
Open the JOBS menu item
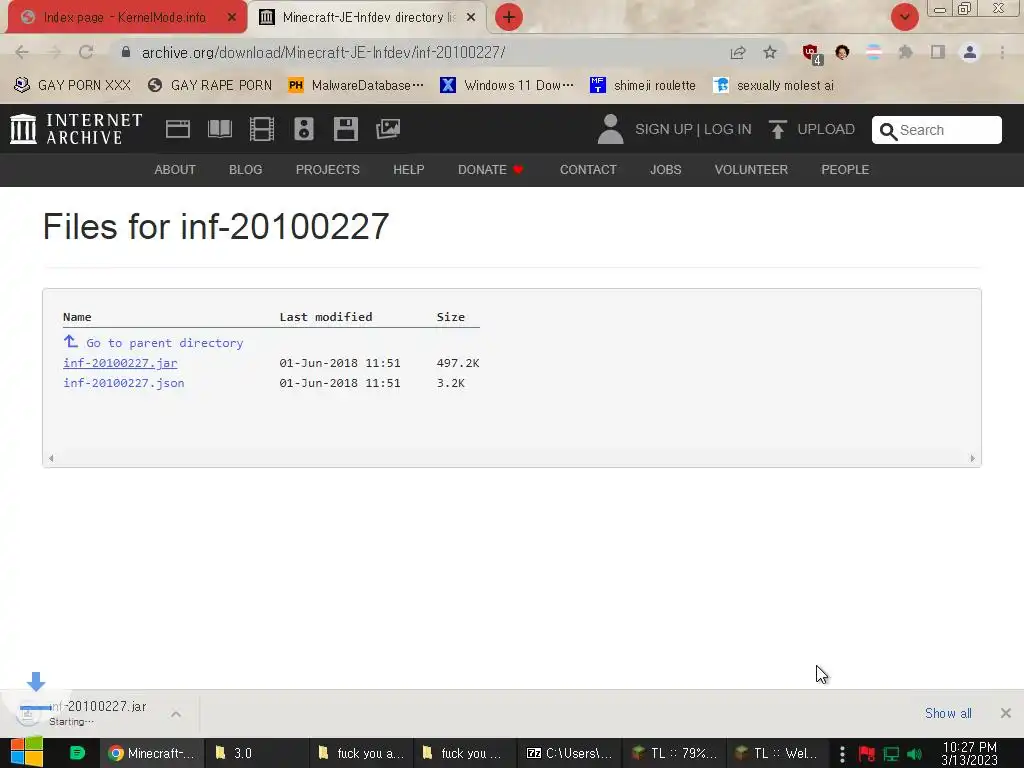665,170
